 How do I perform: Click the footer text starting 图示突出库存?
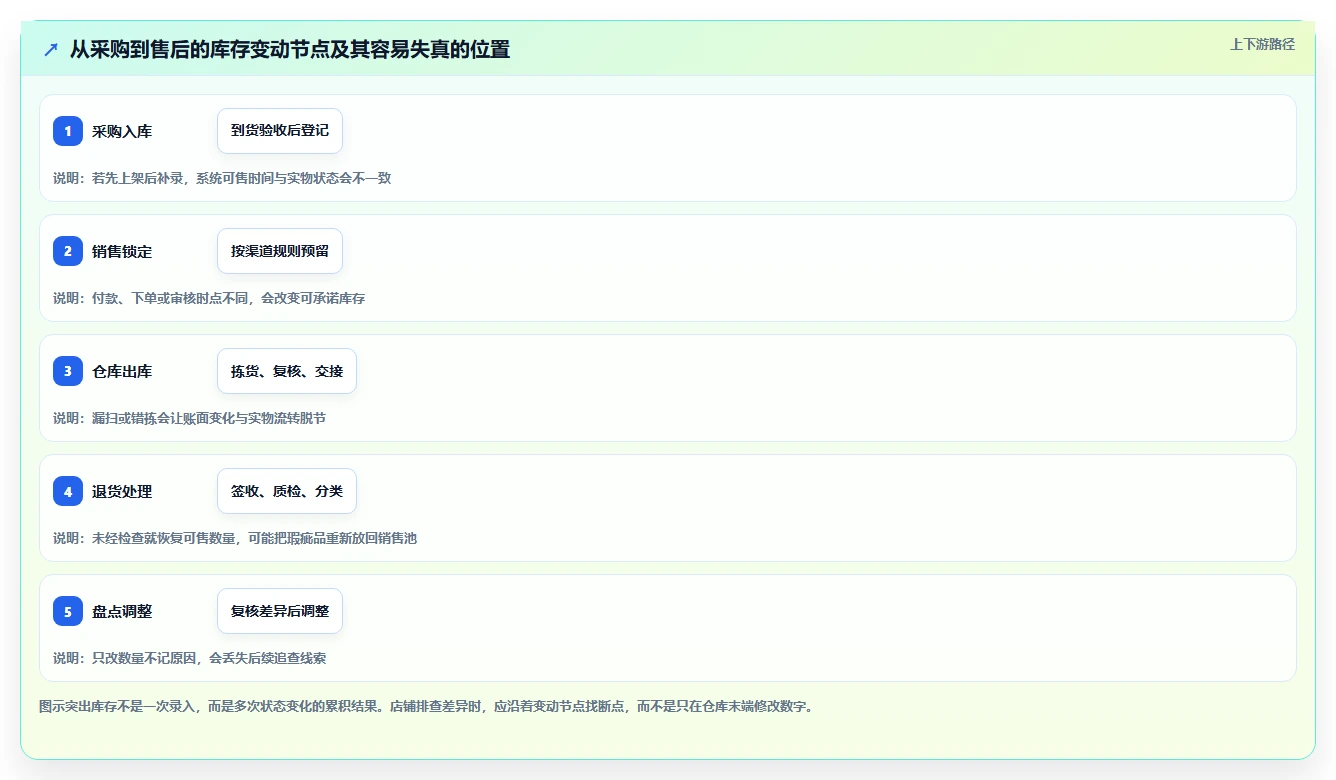pyautogui.click(x=428, y=706)
